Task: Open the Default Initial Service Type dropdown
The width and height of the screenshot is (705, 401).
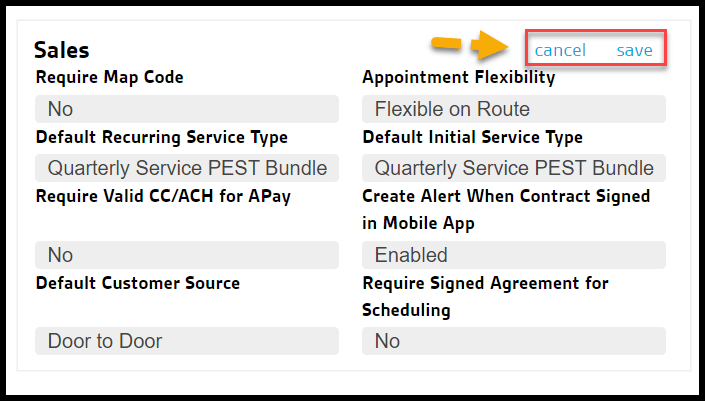Action: [x=514, y=168]
